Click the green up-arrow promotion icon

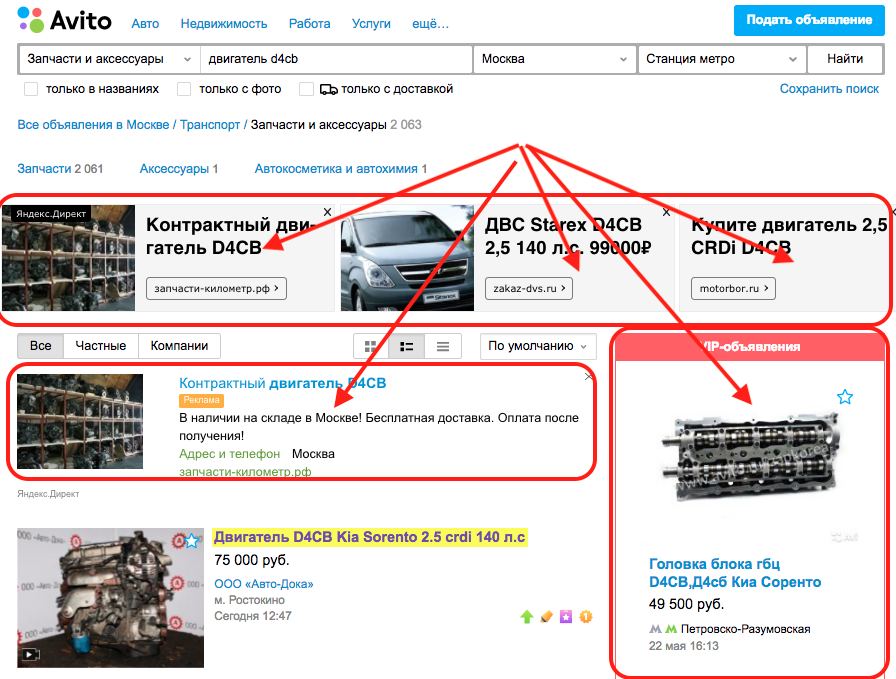pos(527,617)
